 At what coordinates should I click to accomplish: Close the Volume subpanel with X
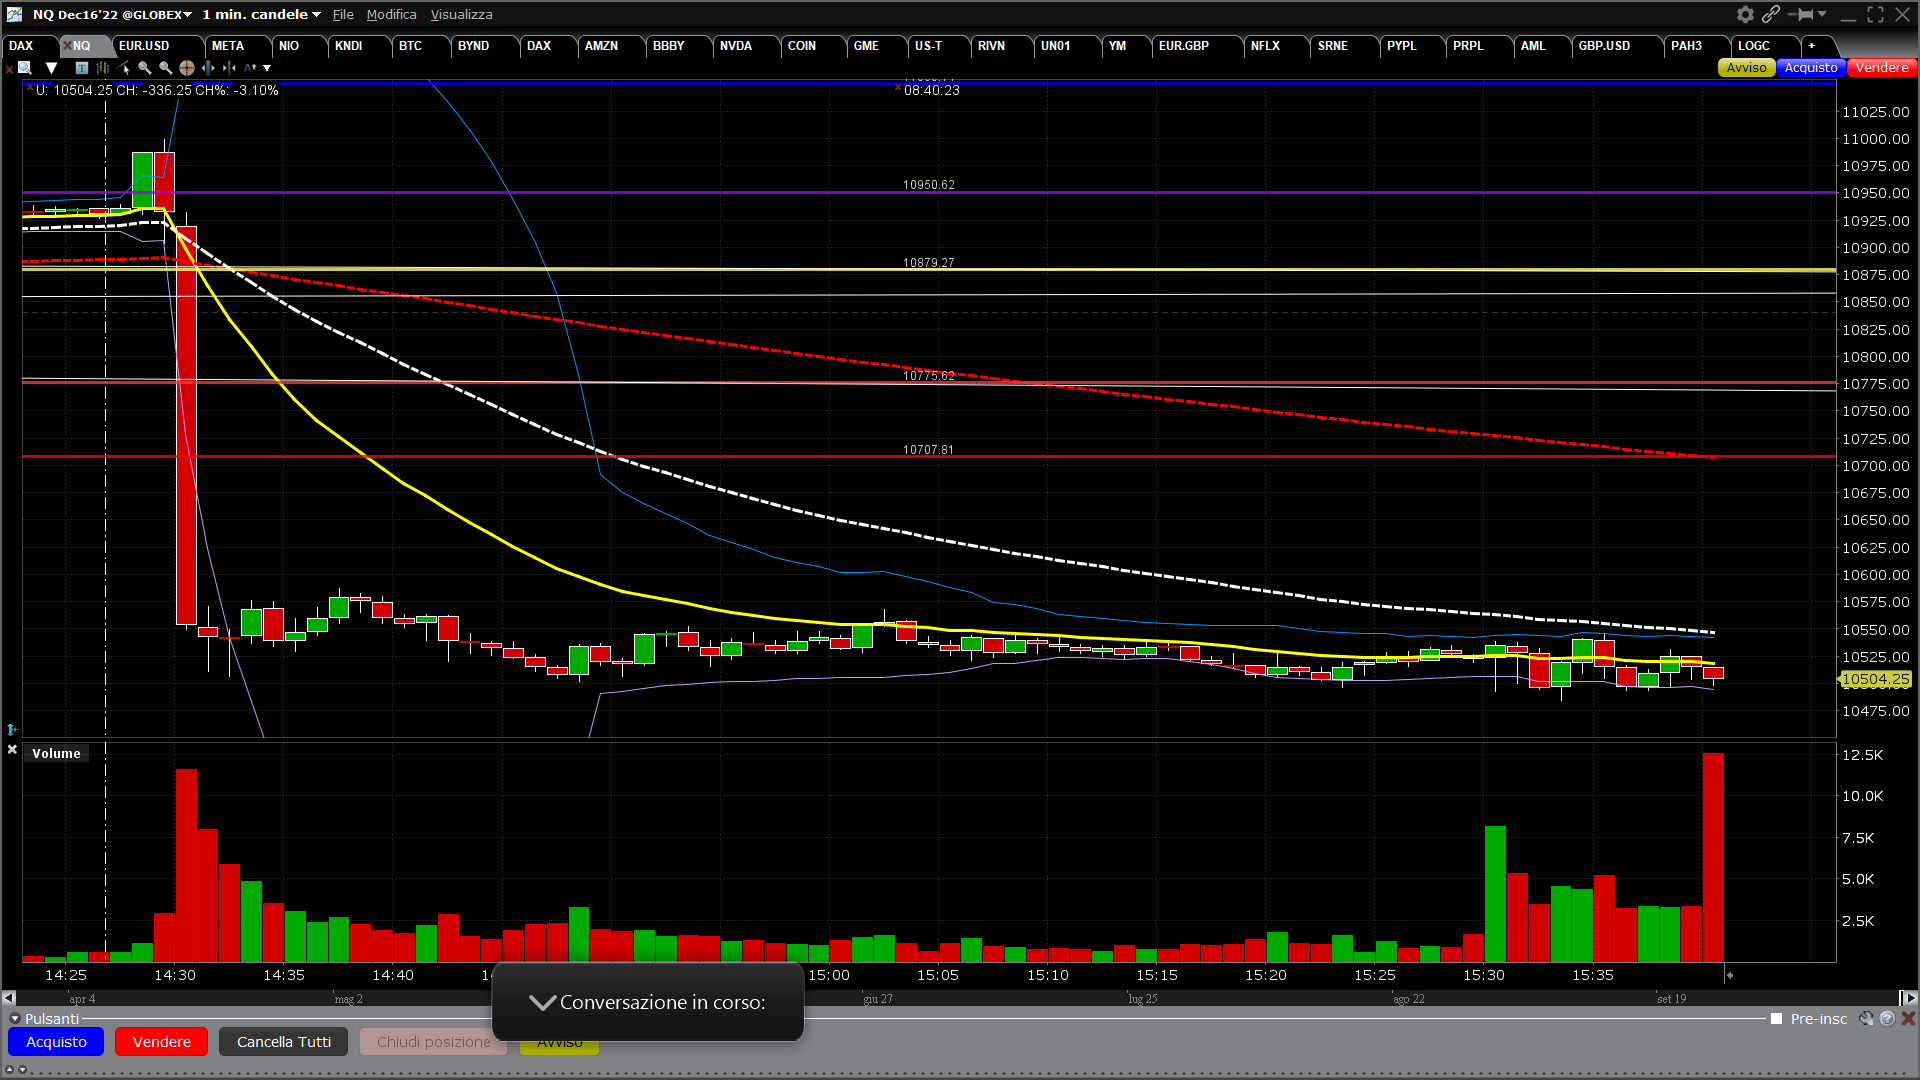[12, 749]
